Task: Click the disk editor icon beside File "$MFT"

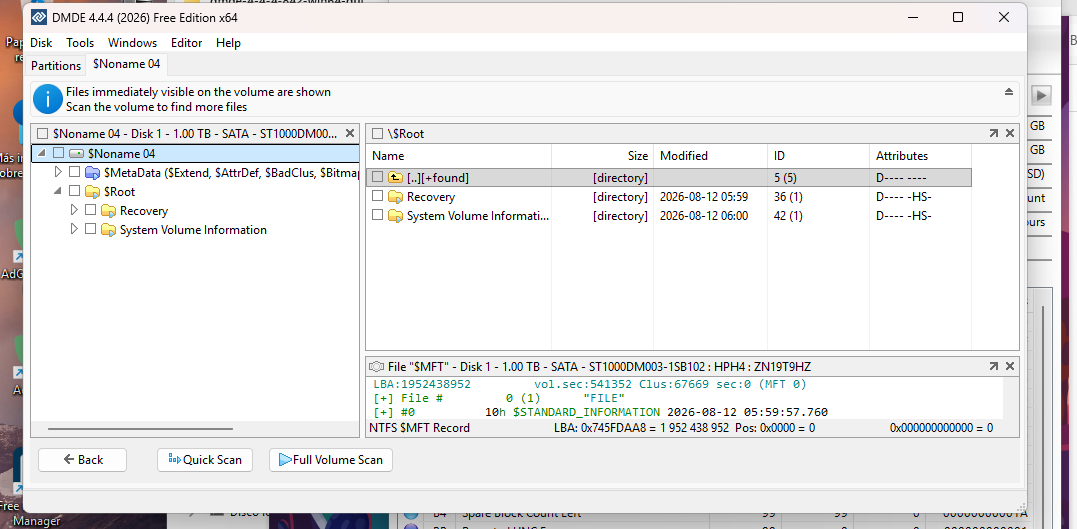Action: pyautogui.click(x=376, y=367)
